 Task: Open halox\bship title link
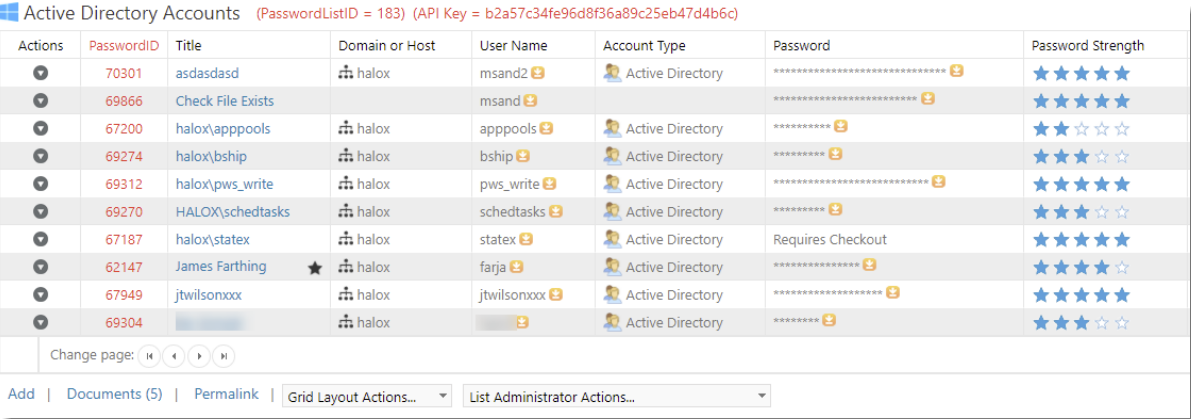pos(211,156)
